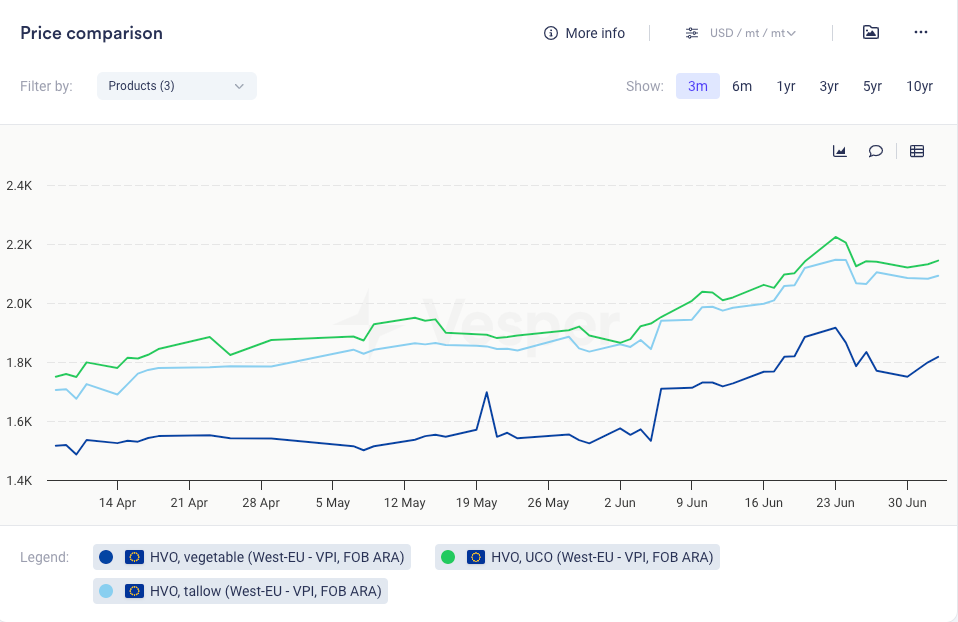
Task: Click the EU flag on HVO, UCO legend
Action: pos(476,557)
